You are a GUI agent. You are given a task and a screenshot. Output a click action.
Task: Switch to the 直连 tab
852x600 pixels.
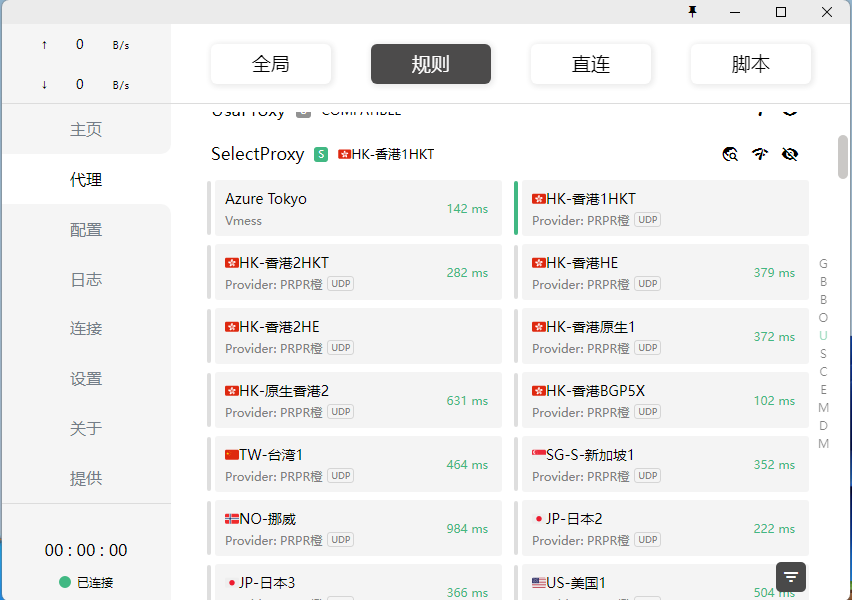pos(590,63)
